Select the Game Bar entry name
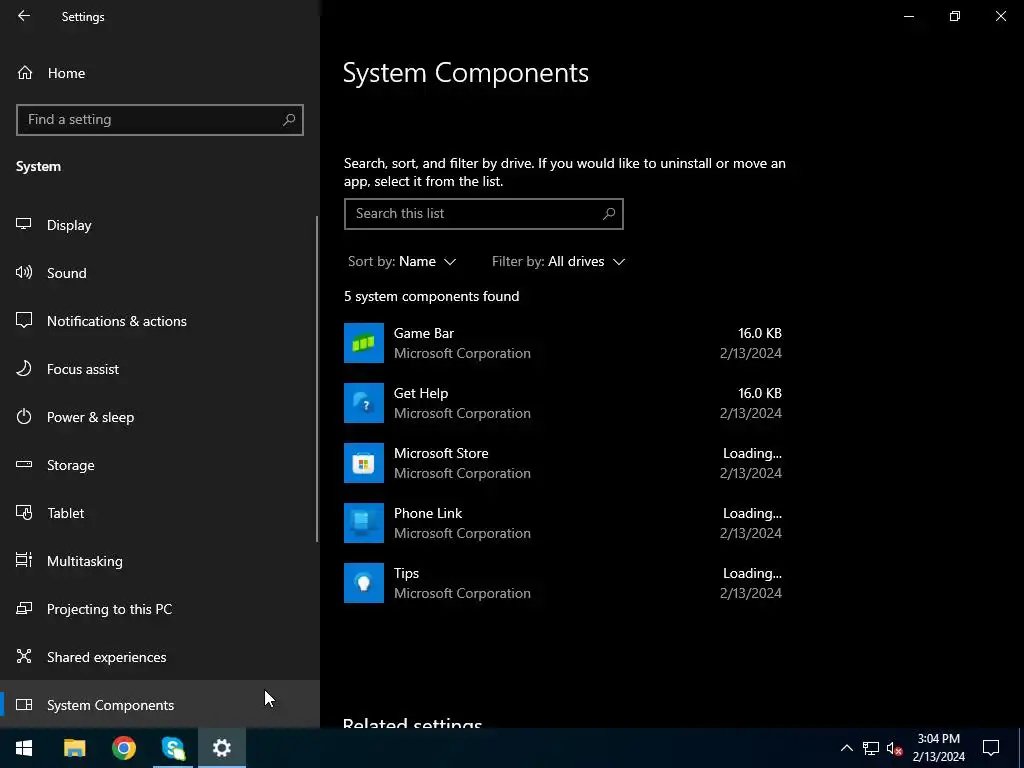The height and width of the screenshot is (768, 1024). (x=423, y=333)
